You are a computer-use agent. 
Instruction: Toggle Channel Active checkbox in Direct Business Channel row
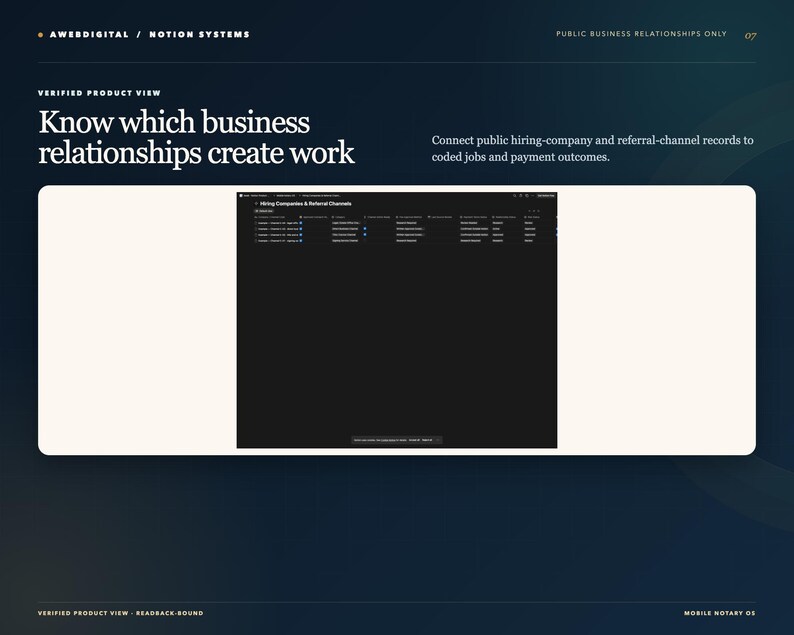tap(365, 229)
